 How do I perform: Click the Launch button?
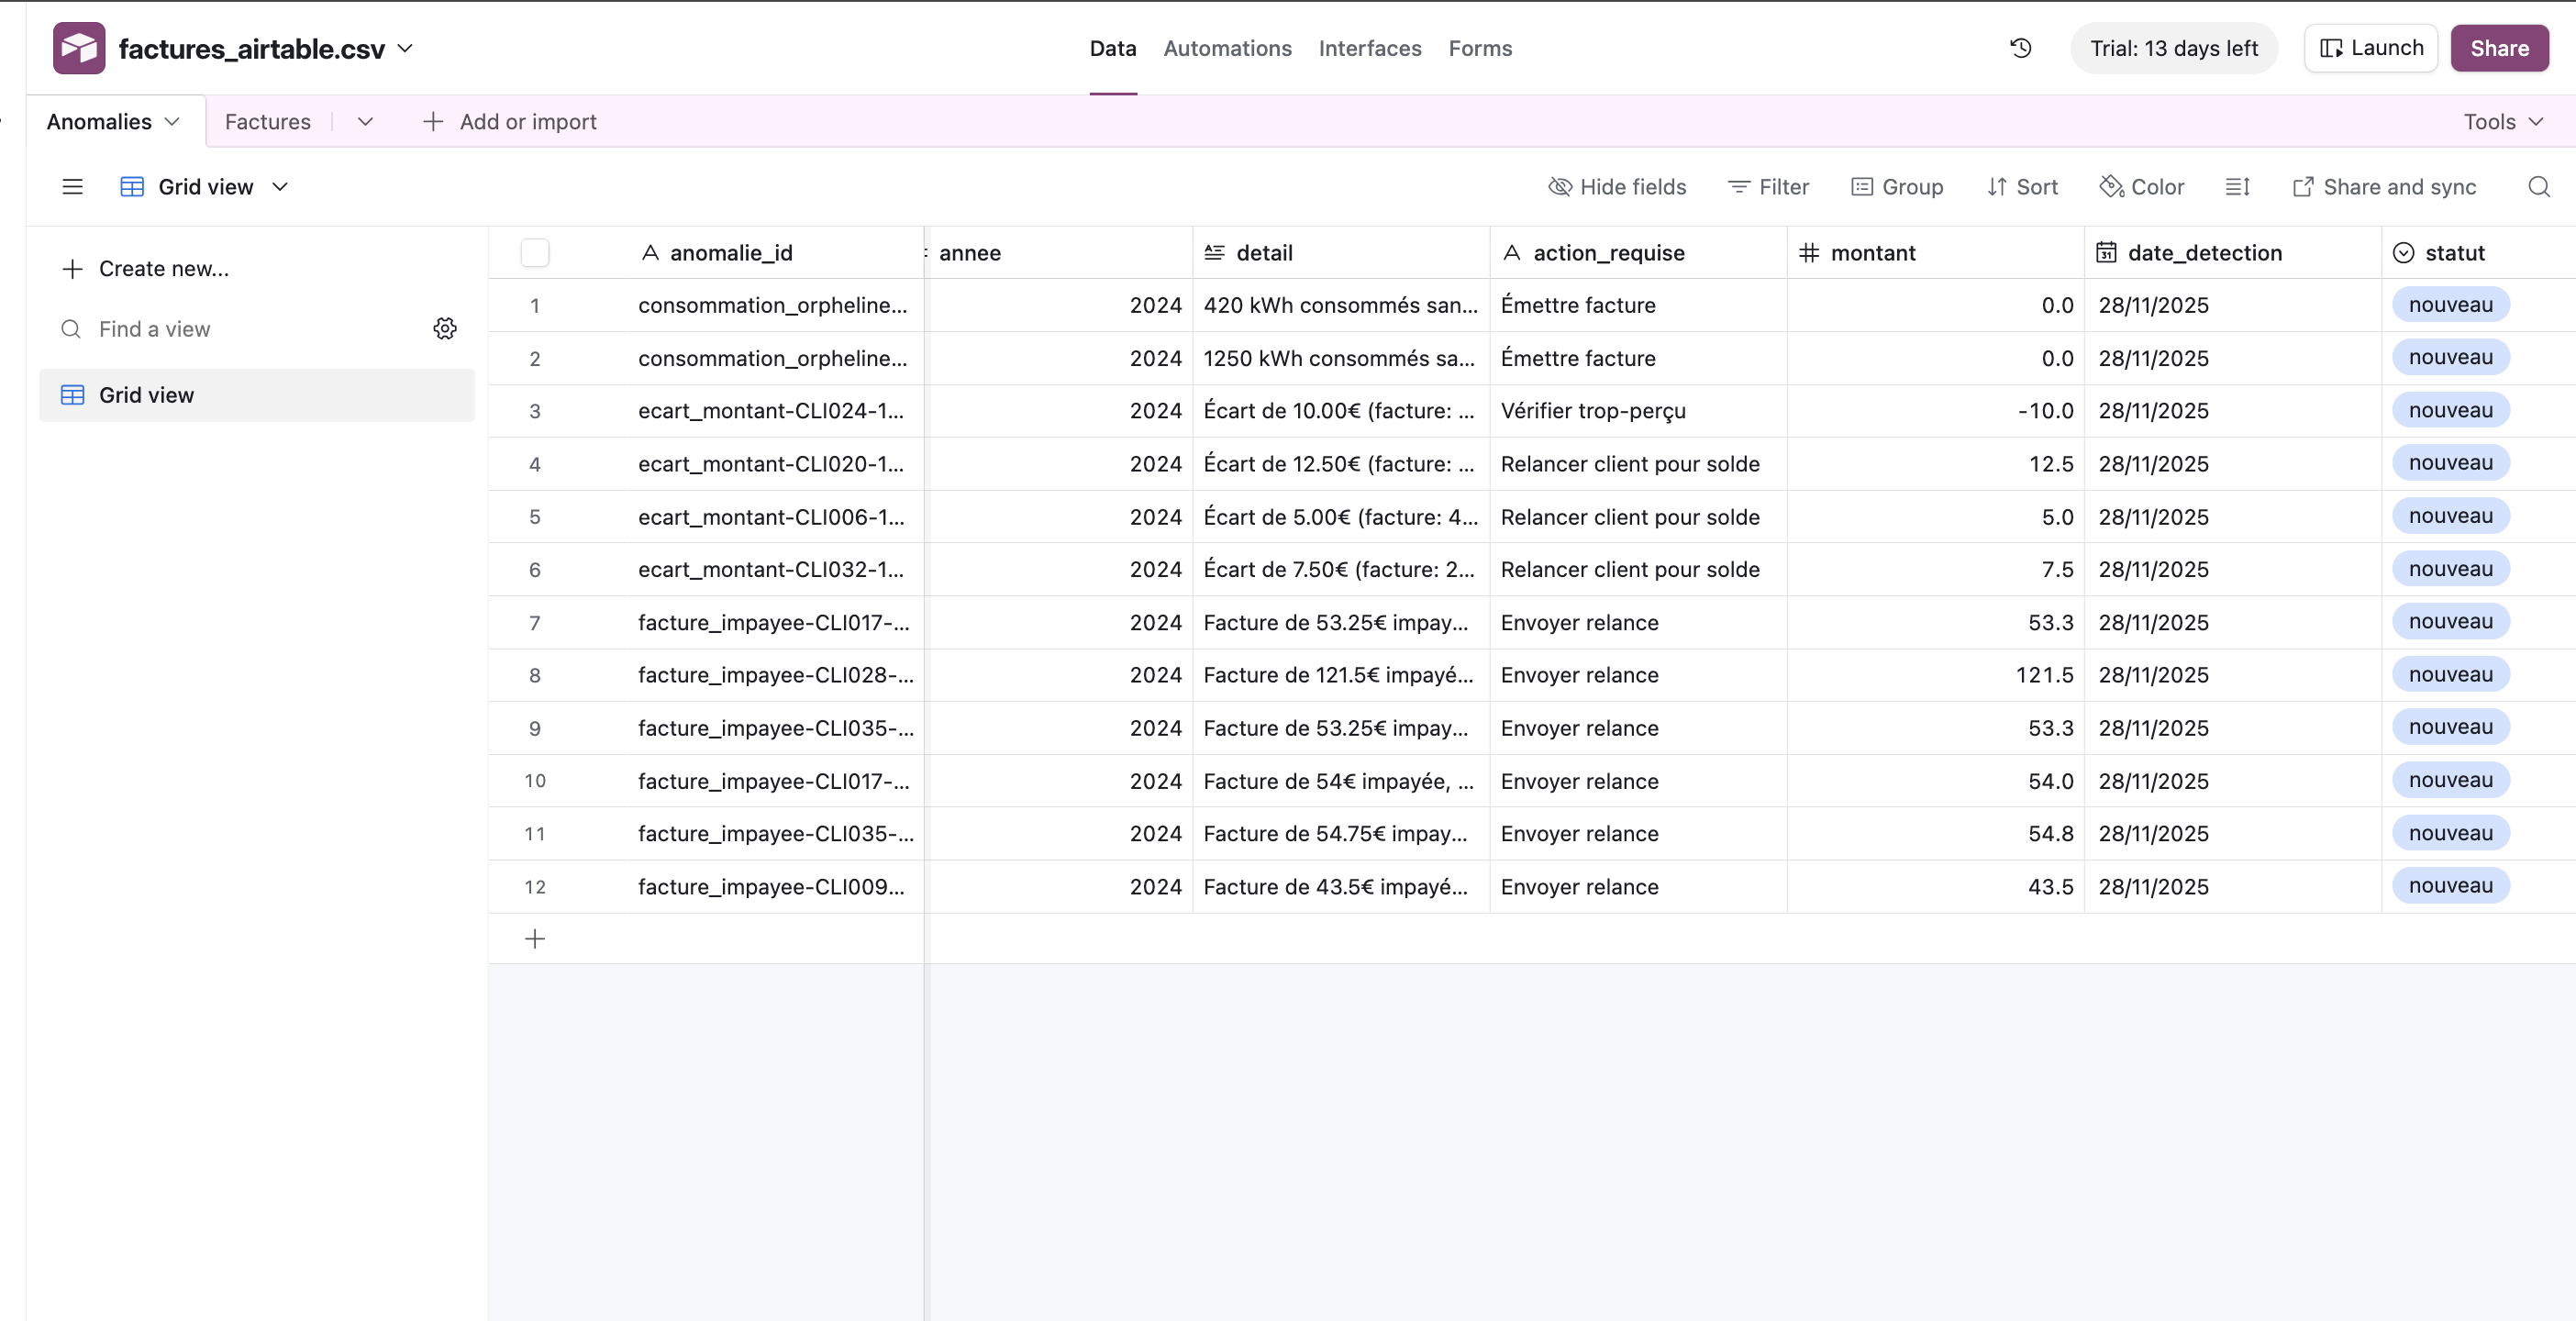[2370, 48]
